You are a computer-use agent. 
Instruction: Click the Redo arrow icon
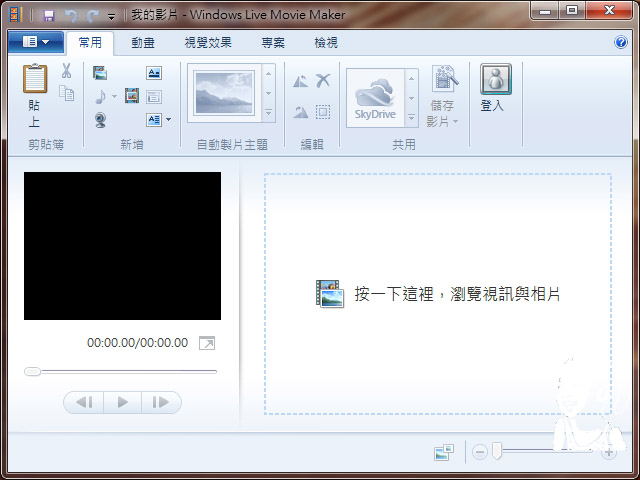[x=93, y=16]
